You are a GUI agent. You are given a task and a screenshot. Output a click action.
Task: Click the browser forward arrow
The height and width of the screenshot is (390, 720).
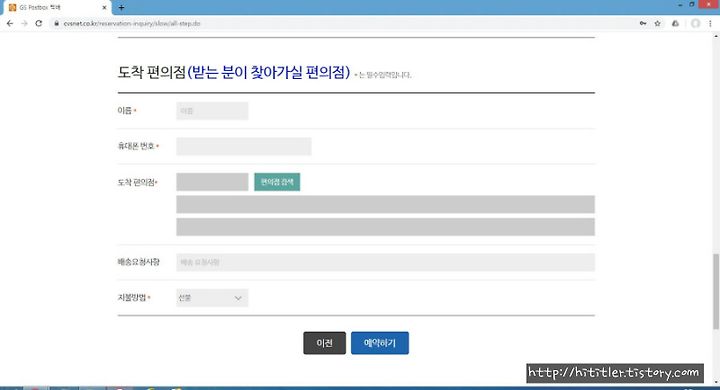click(24, 23)
